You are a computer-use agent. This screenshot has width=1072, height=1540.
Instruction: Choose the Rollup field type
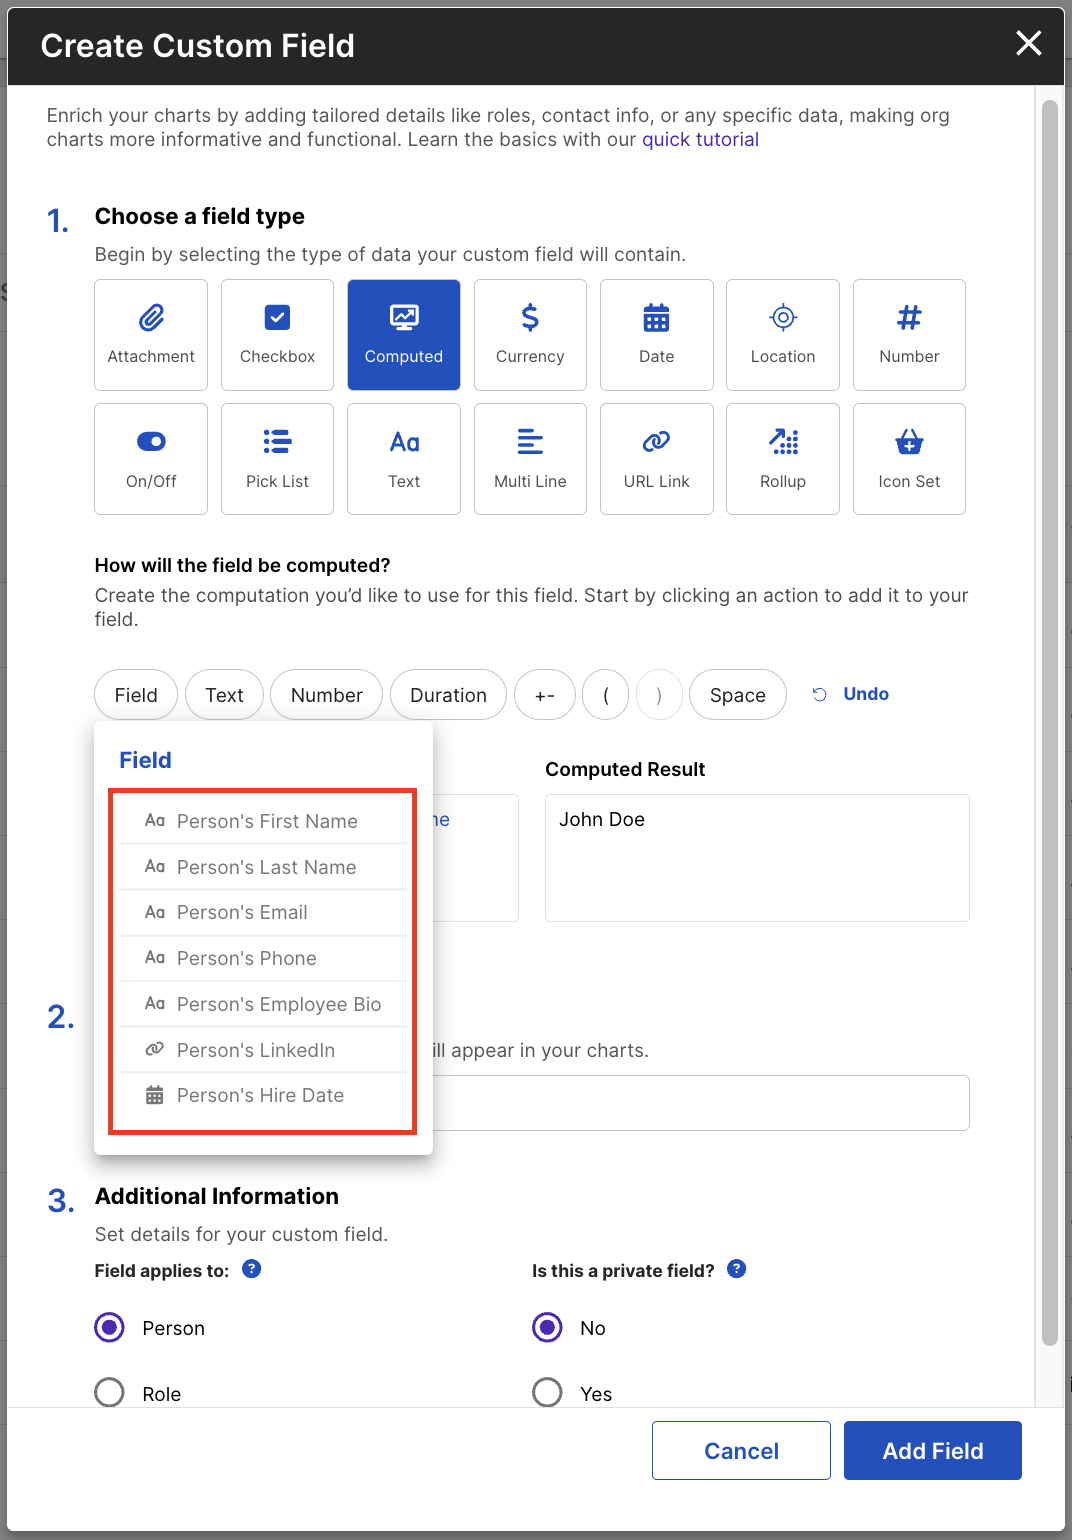pyautogui.click(x=783, y=459)
